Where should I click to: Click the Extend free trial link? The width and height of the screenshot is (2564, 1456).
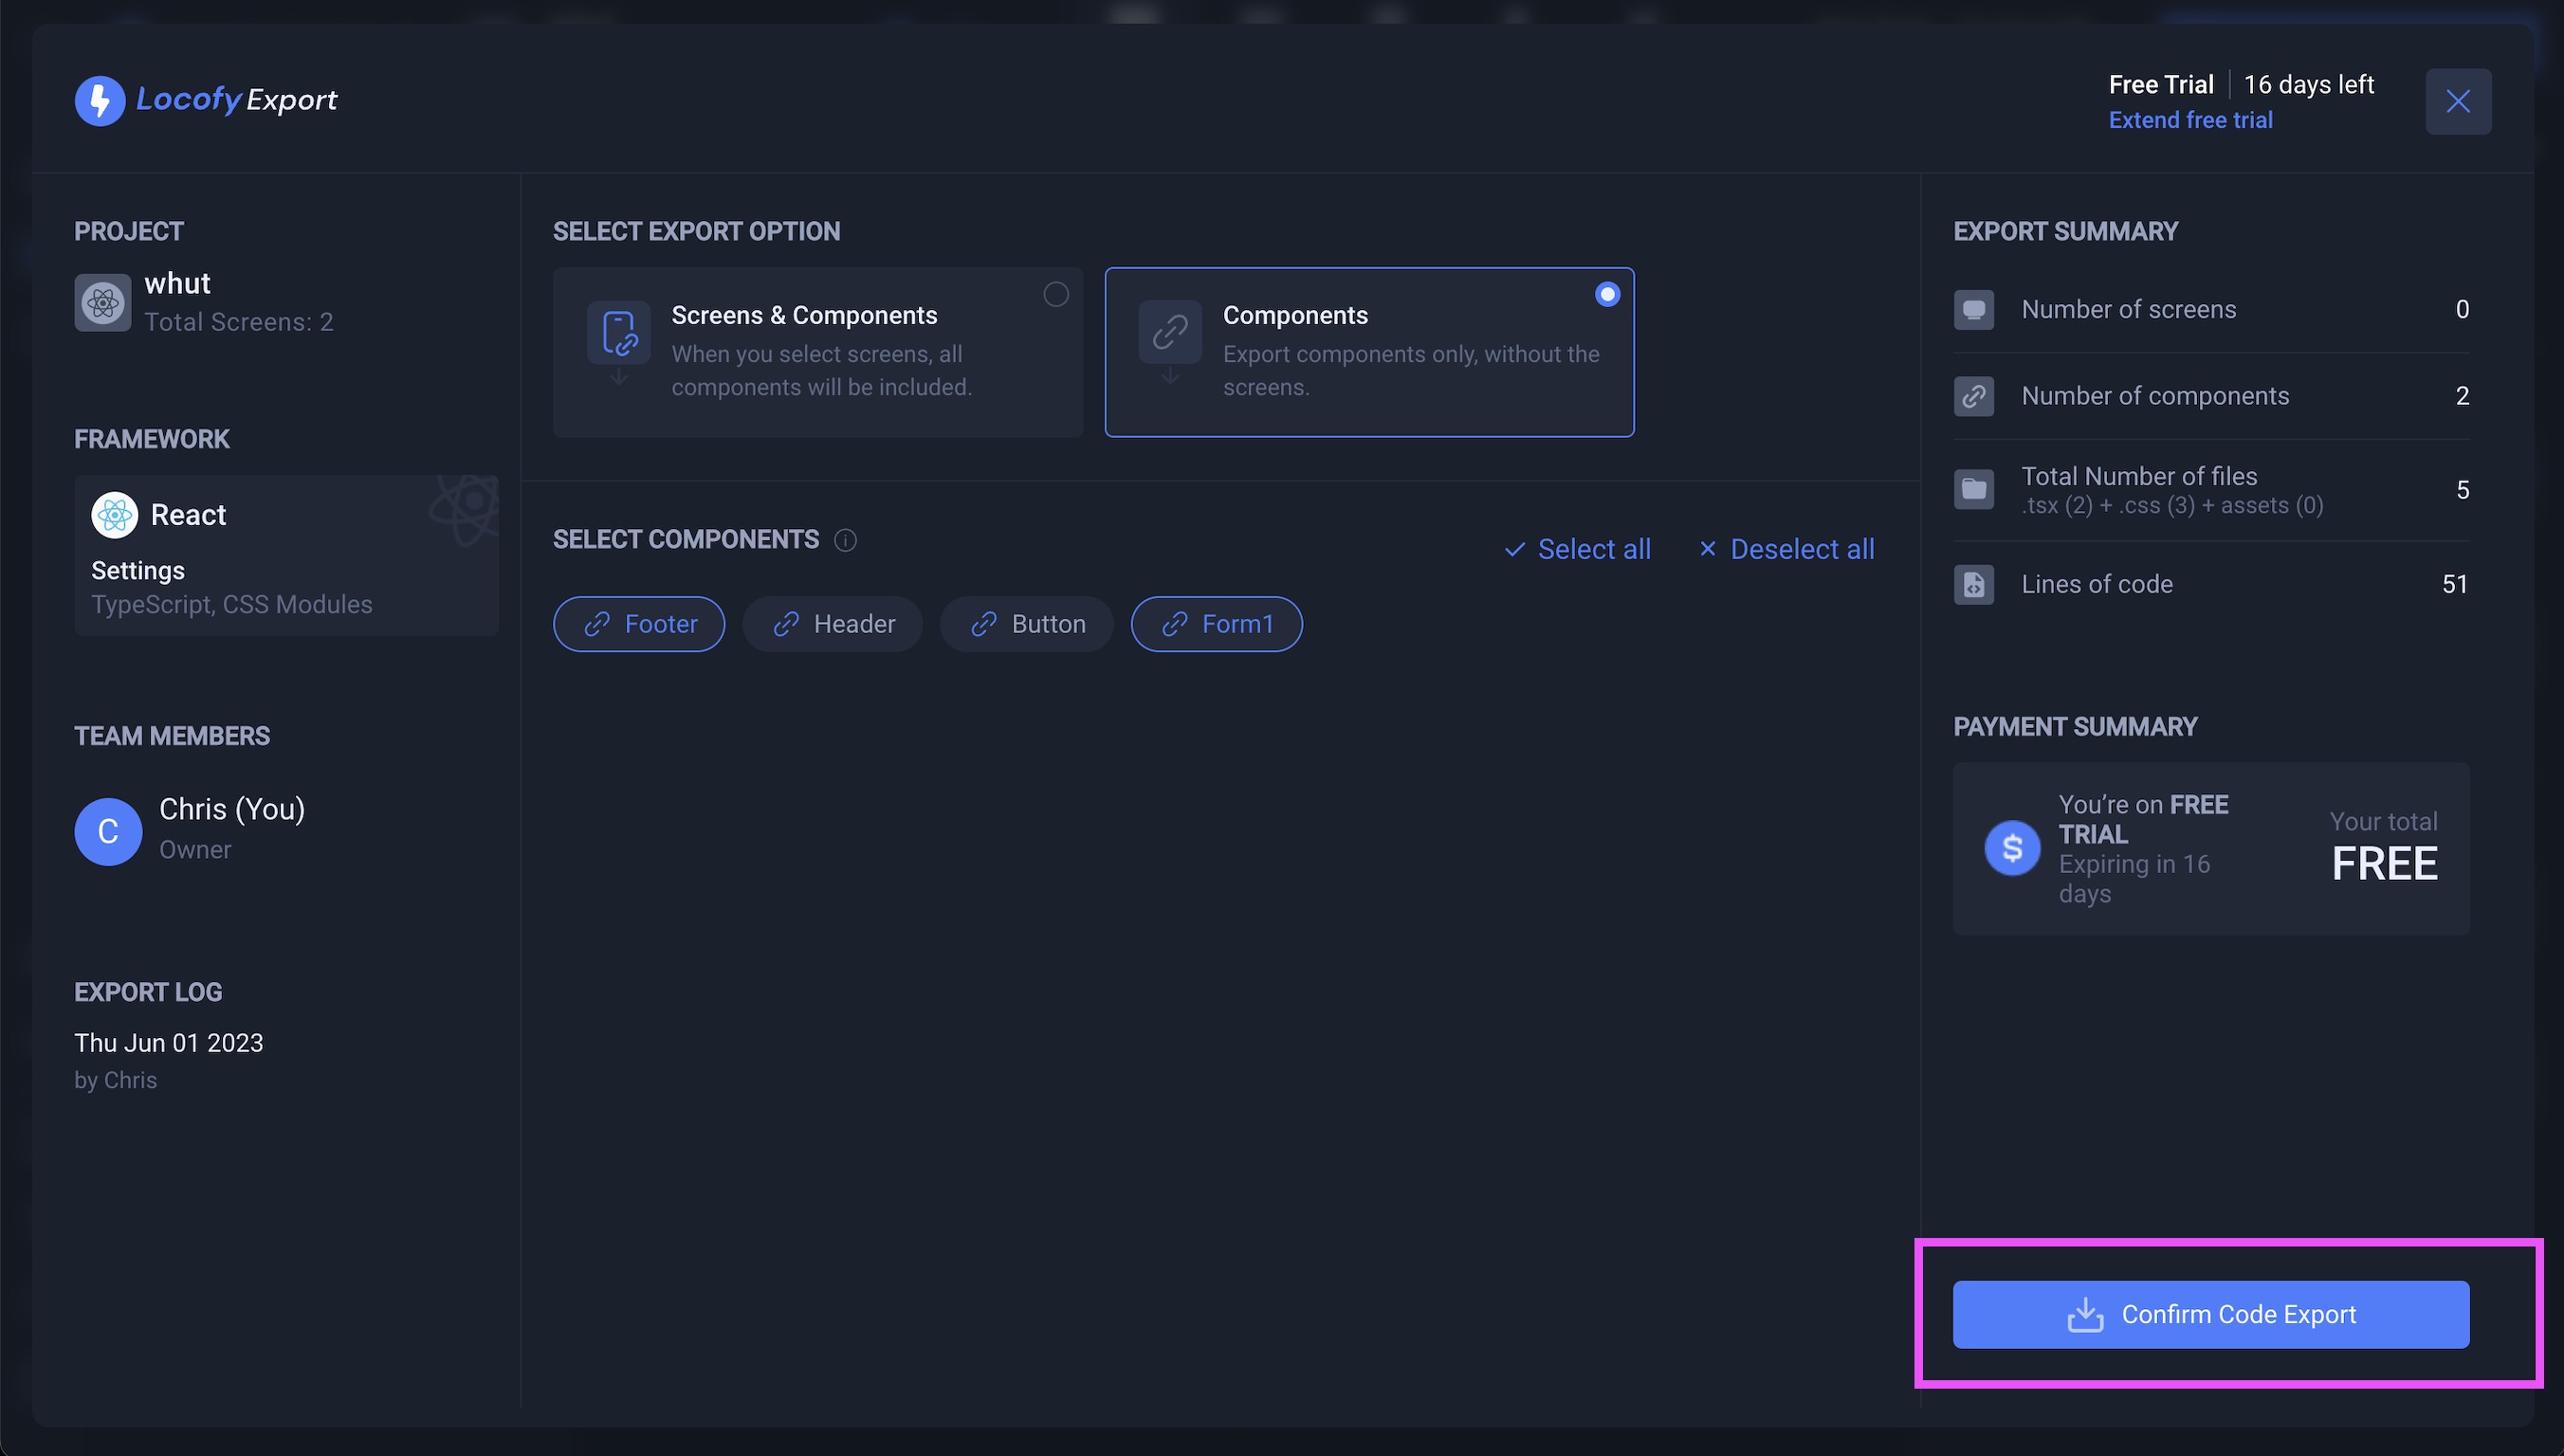point(2191,119)
